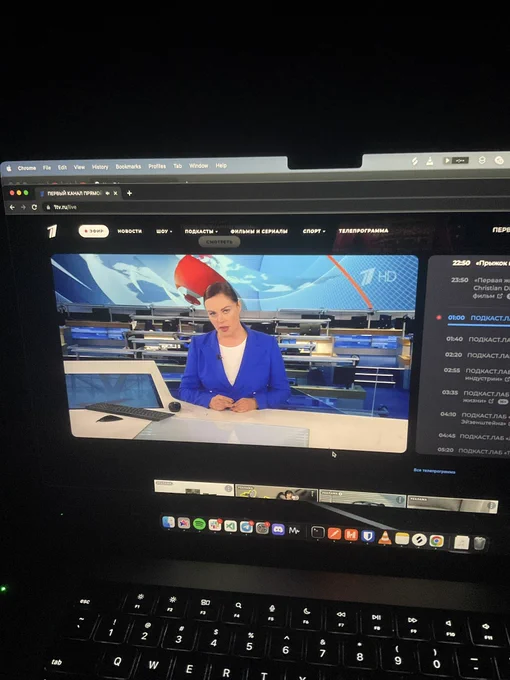Open Slack from the dock
This screenshot has width=510, height=680.
[x=215, y=525]
